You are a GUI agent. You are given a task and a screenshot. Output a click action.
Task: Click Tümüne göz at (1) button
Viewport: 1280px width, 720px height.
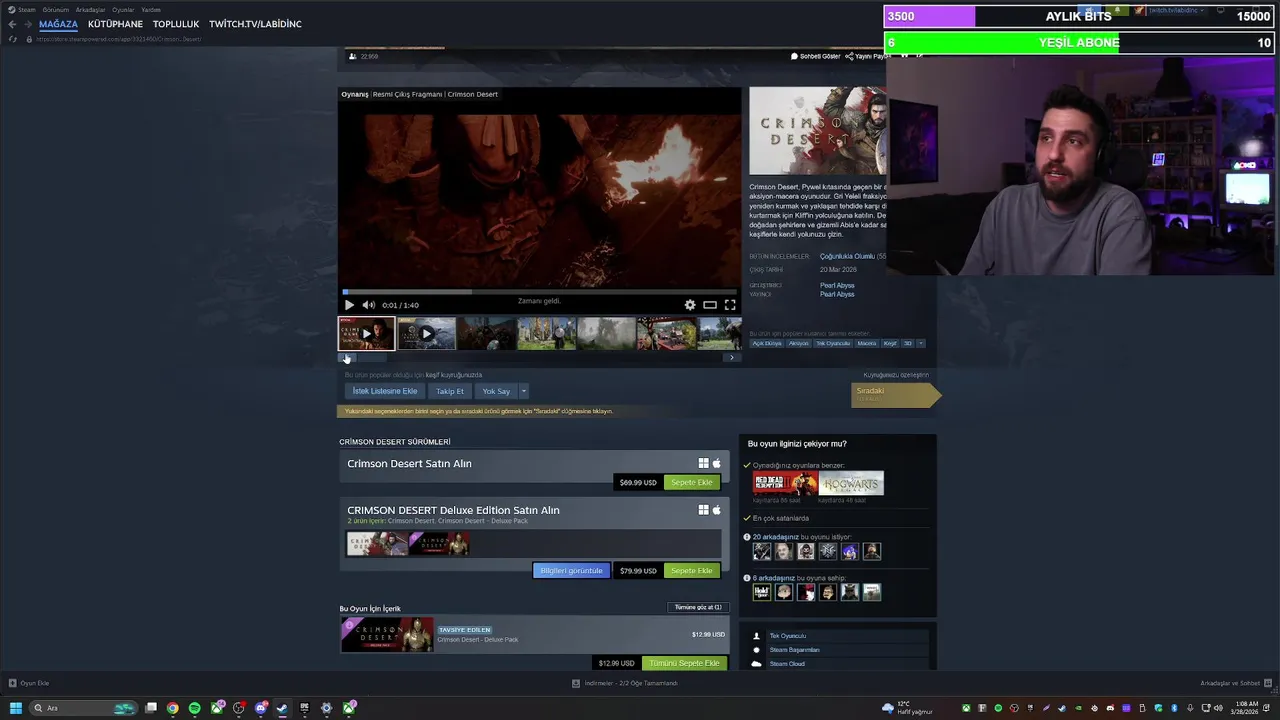click(698, 607)
